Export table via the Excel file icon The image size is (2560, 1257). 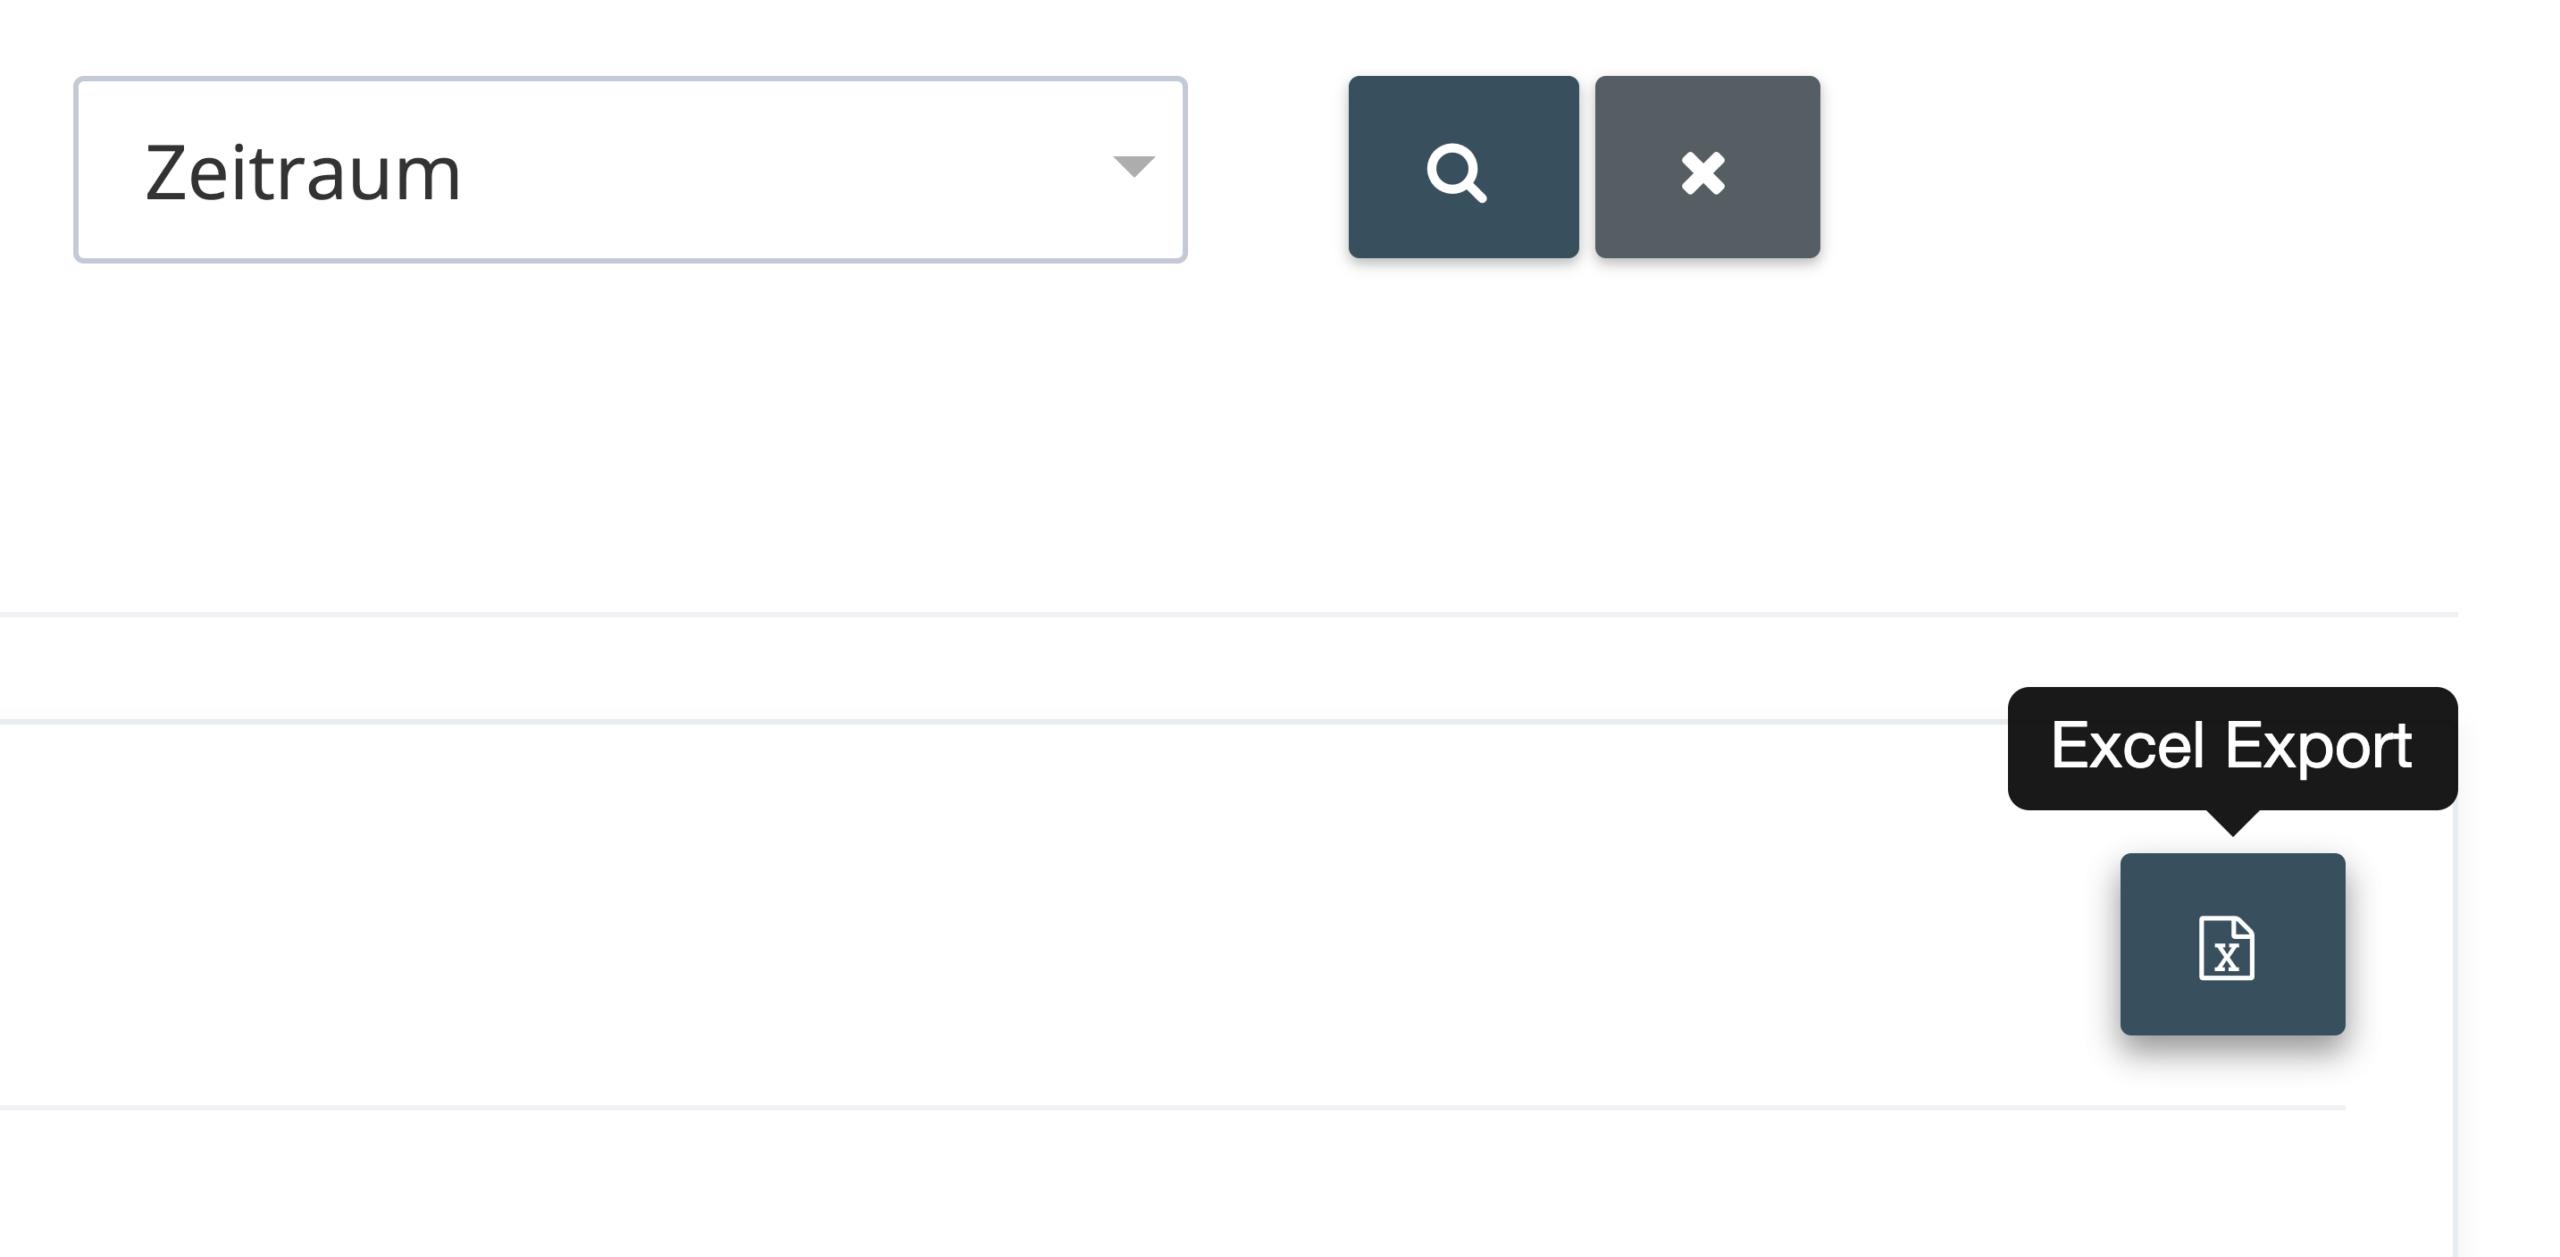(x=2232, y=944)
